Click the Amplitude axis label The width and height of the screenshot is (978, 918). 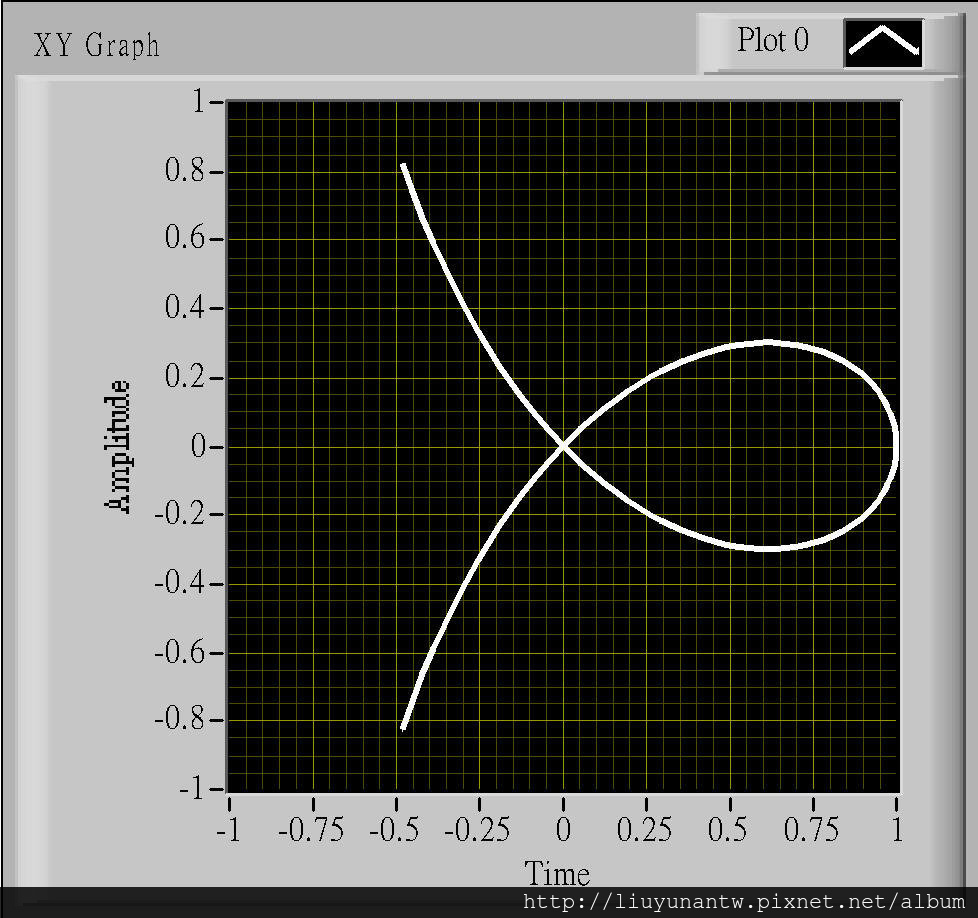click(x=119, y=447)
